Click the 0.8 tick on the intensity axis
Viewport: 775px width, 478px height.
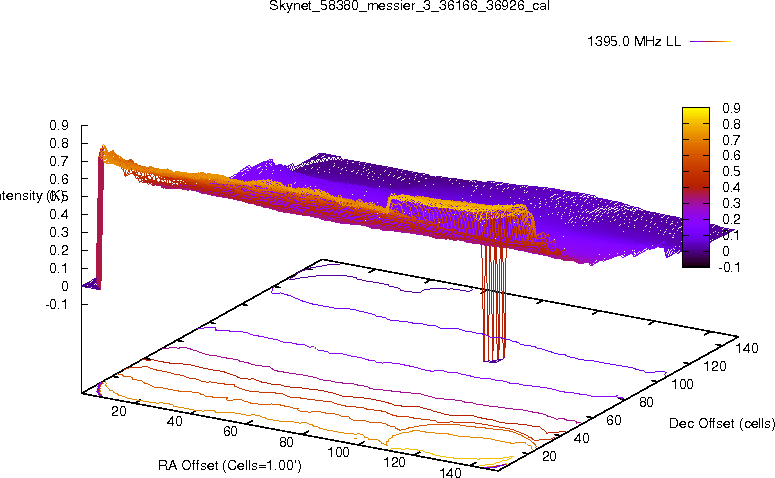tap(58, 143)
